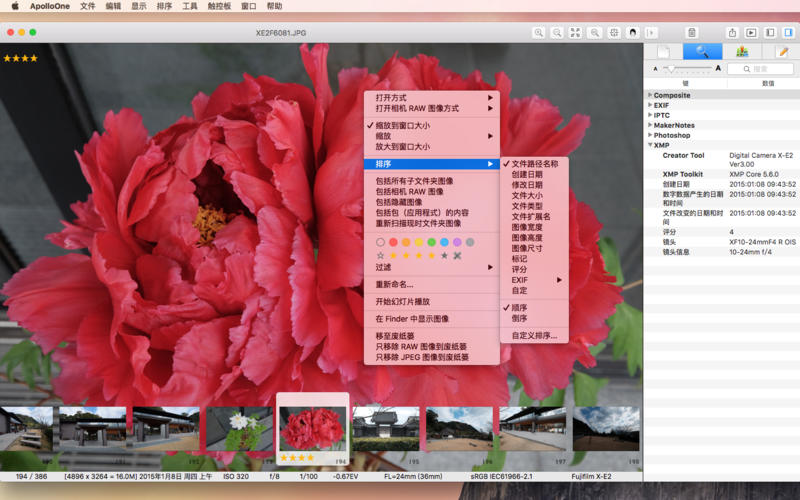Choose 自定义排序... in sort submenu

click(534, 336)
